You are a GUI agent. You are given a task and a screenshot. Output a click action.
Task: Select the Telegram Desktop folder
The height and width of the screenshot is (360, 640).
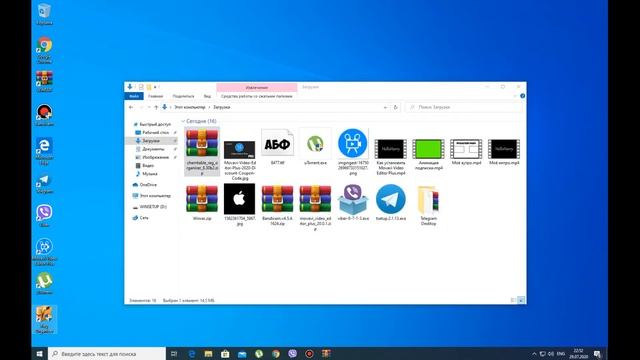click(428, 205)
